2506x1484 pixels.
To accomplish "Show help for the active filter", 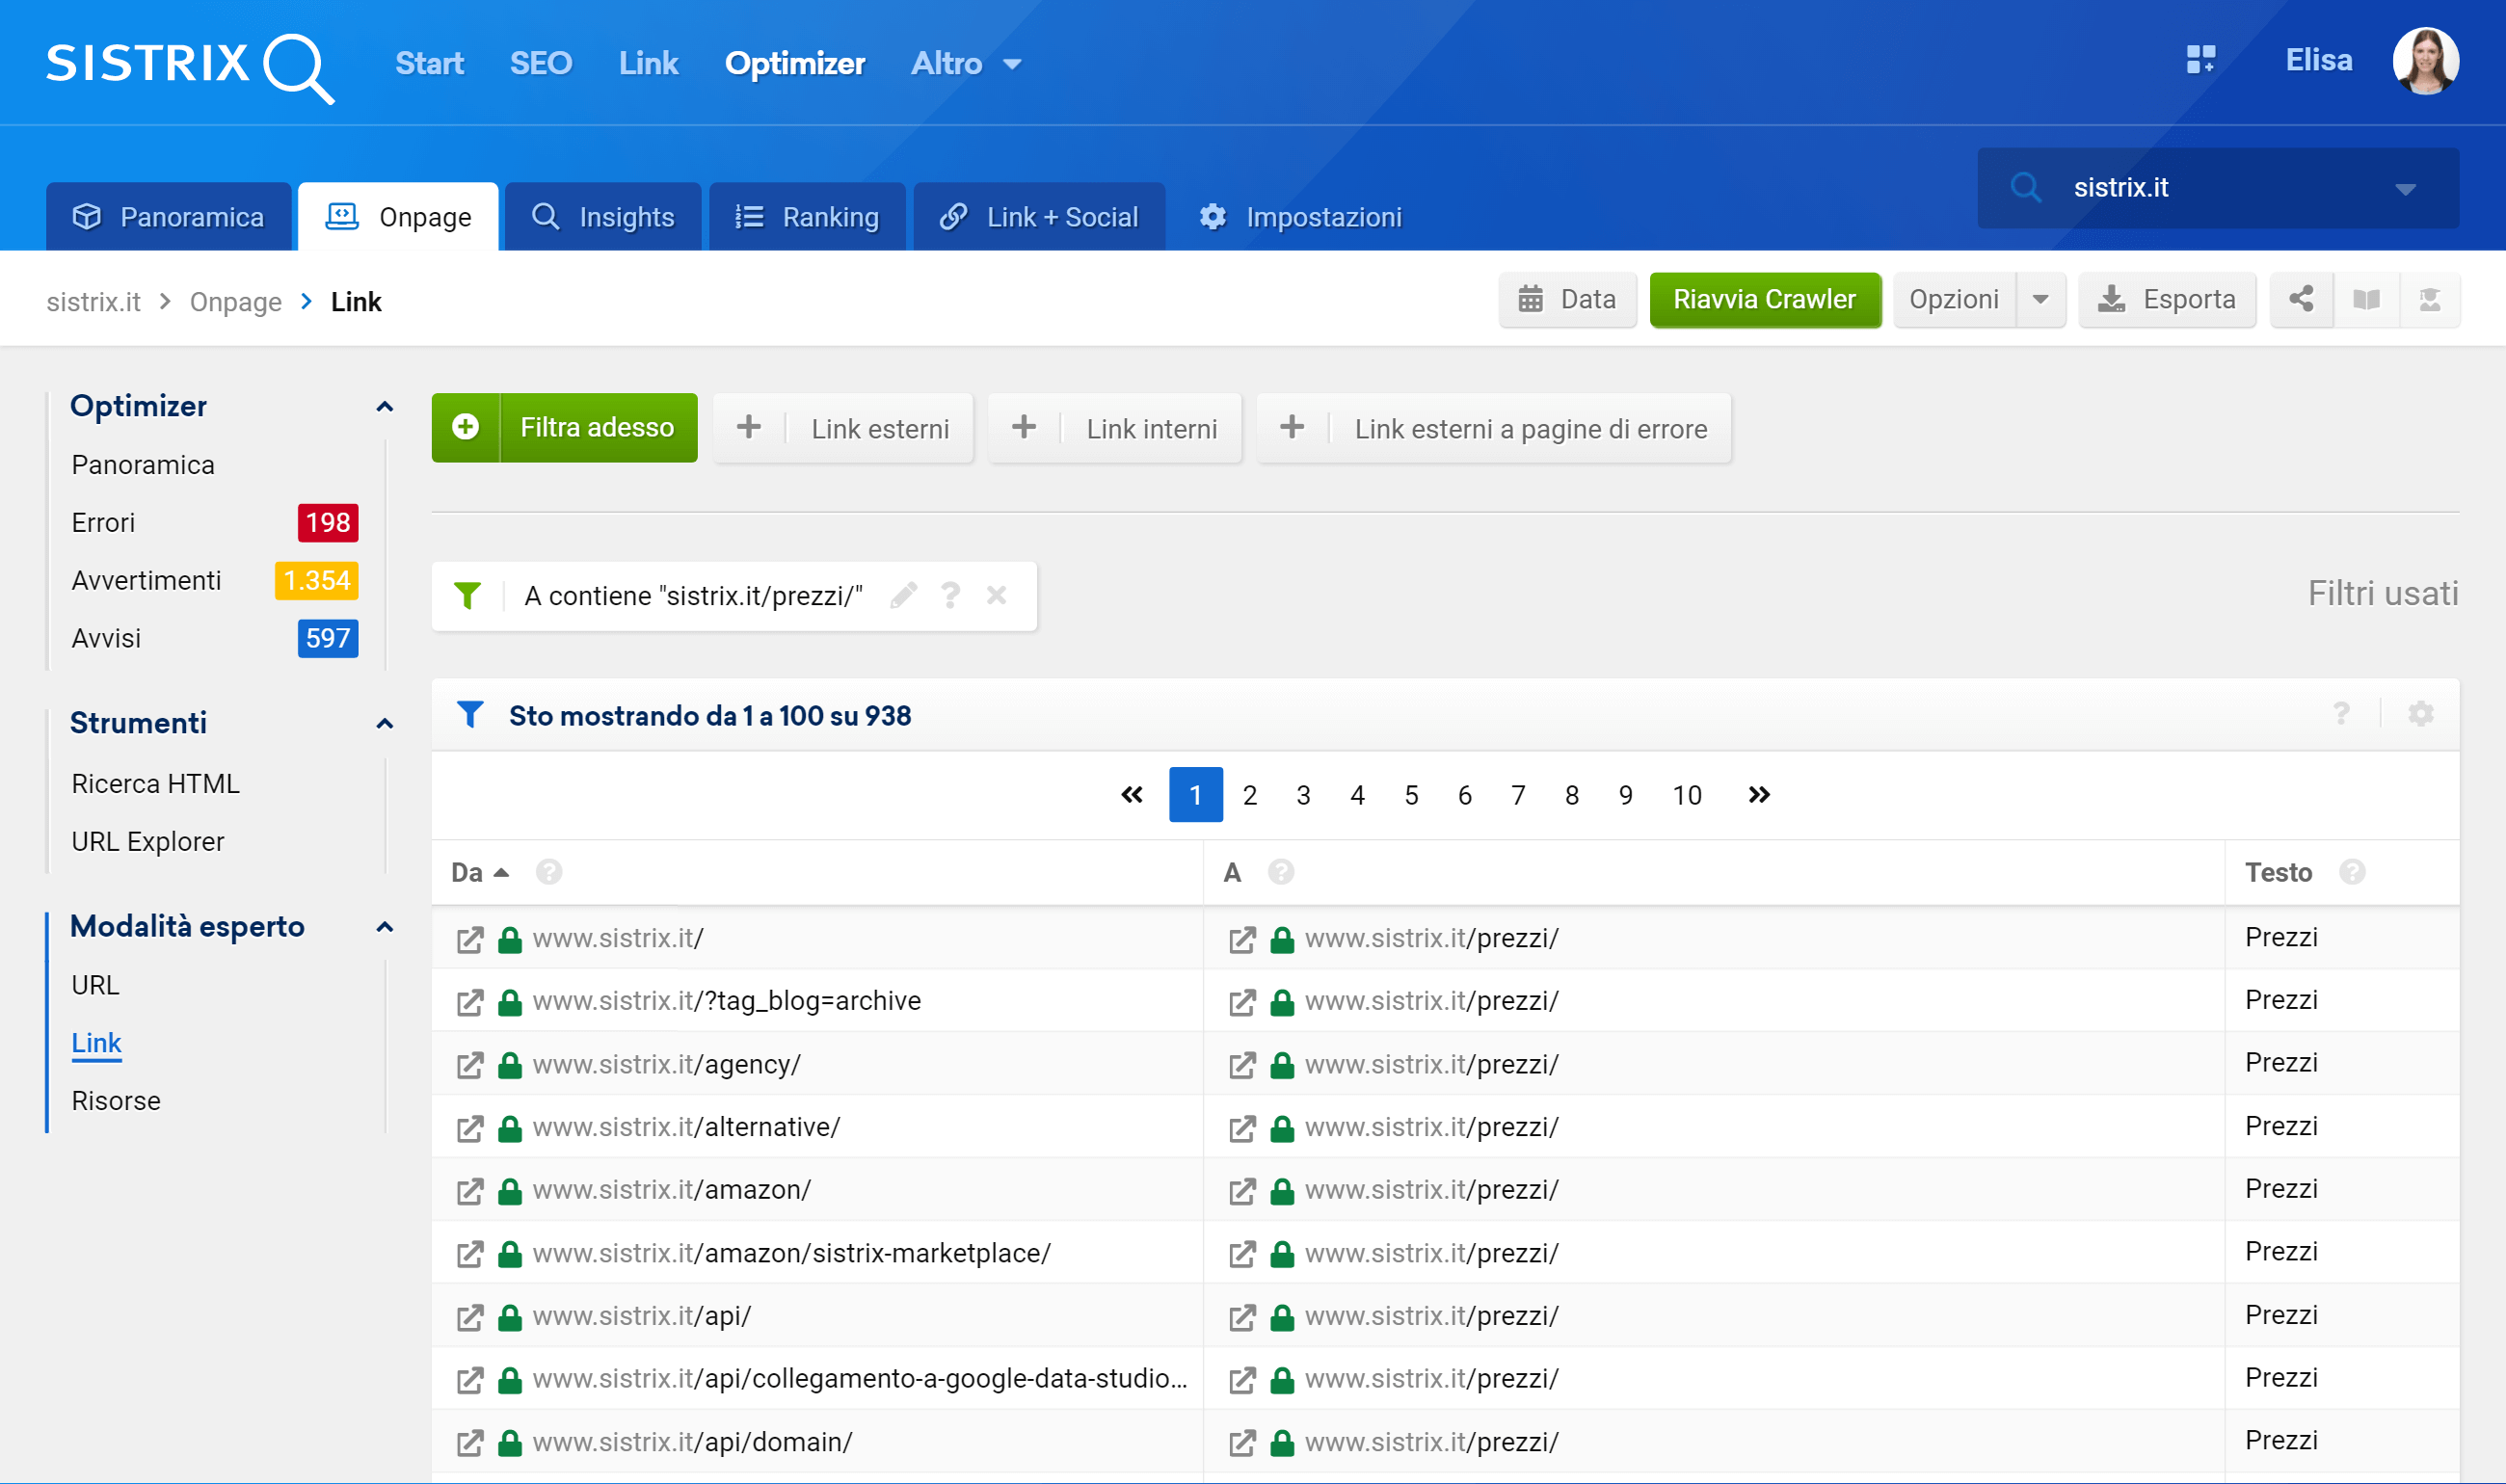I will 950,595.
